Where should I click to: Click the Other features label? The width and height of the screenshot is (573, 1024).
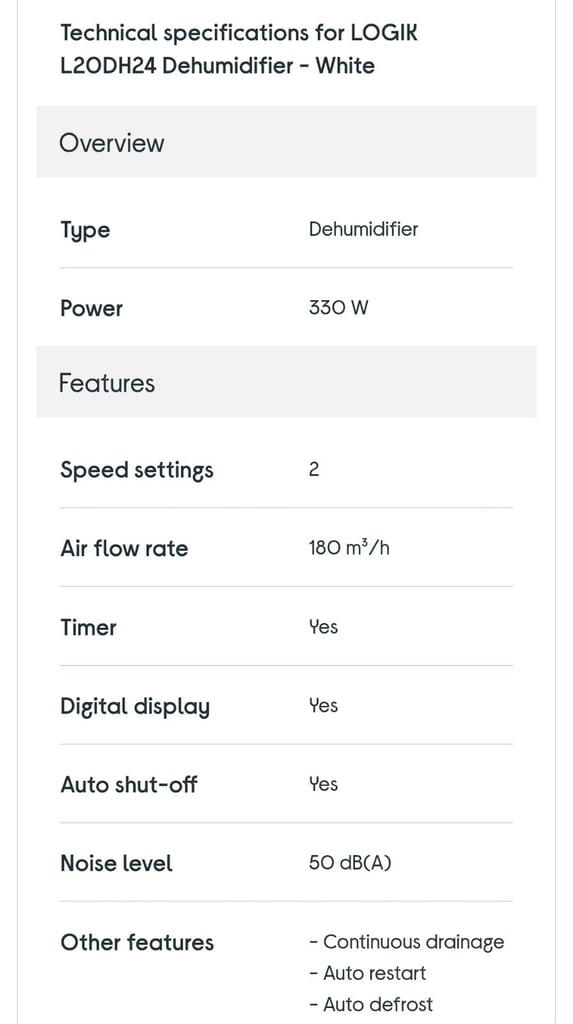click(137, 942)
